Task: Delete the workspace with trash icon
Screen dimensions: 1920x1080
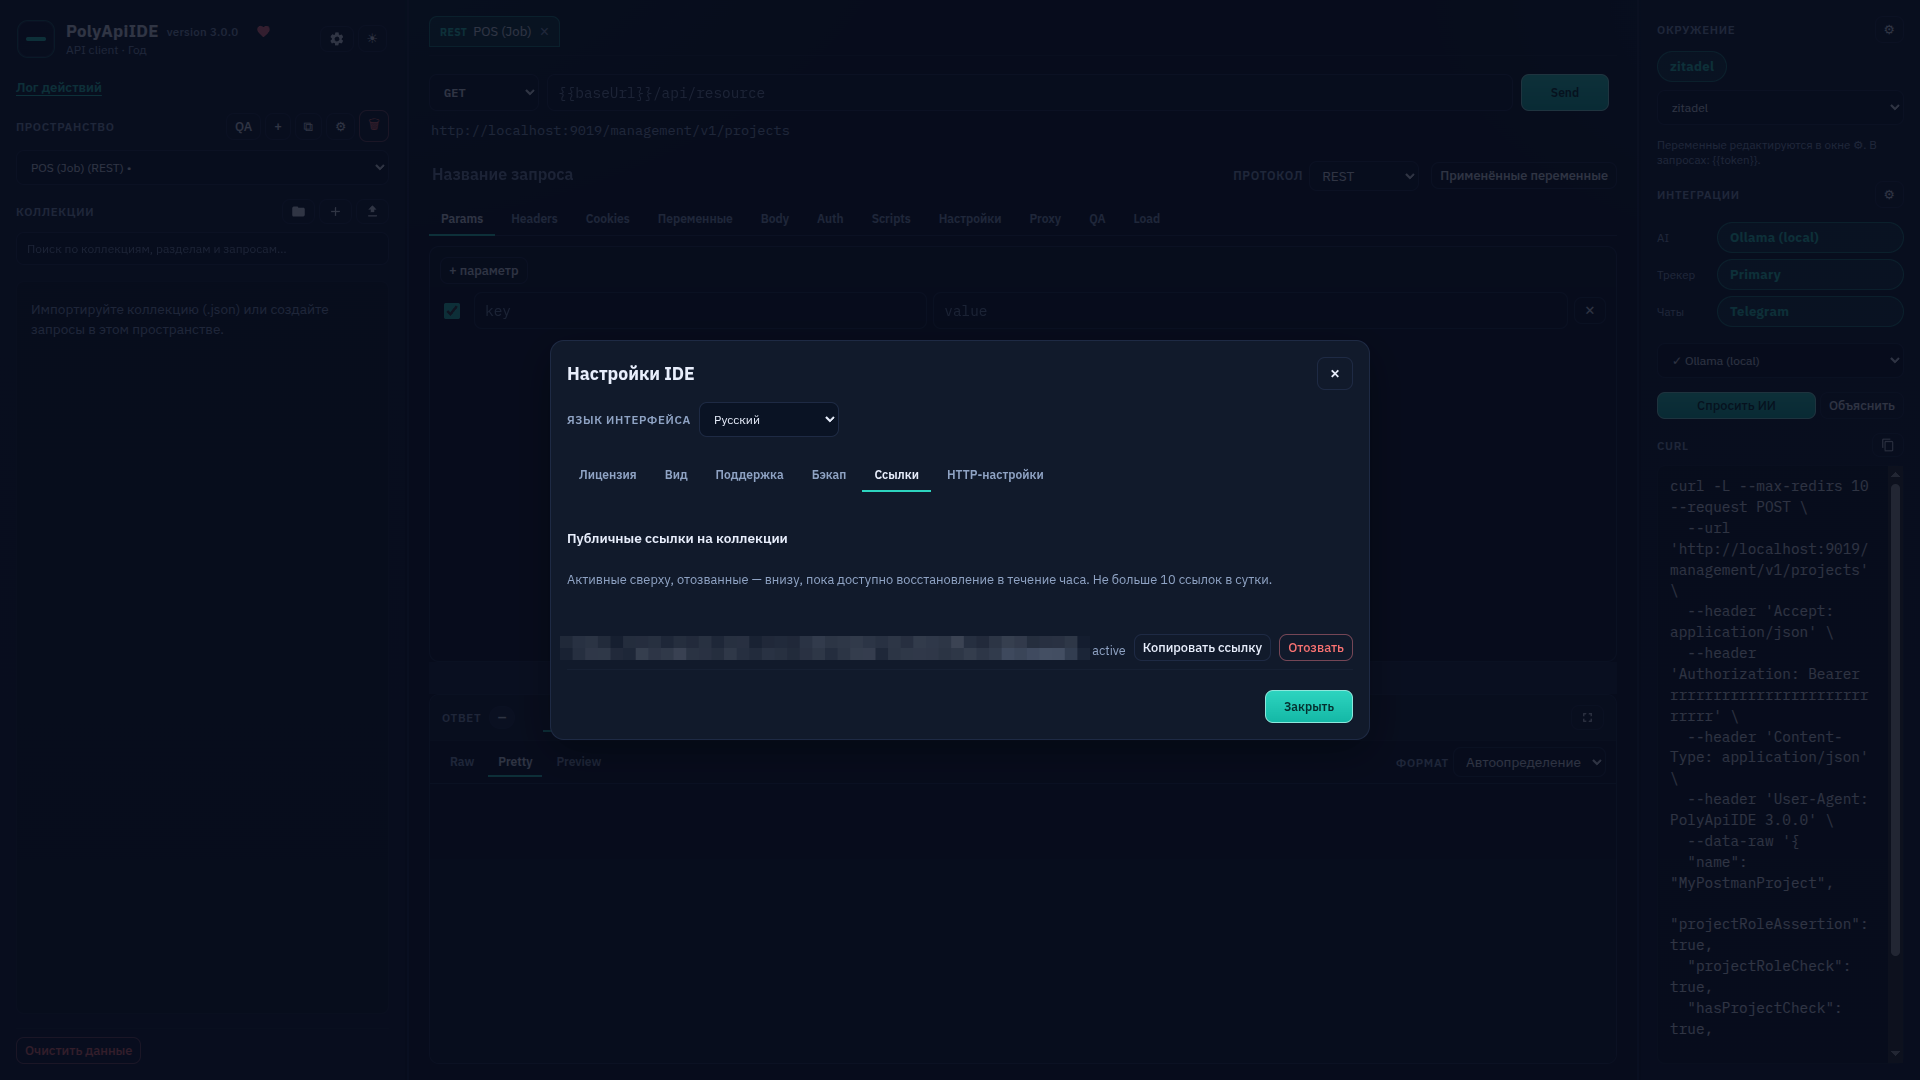Action: point(374,126)
